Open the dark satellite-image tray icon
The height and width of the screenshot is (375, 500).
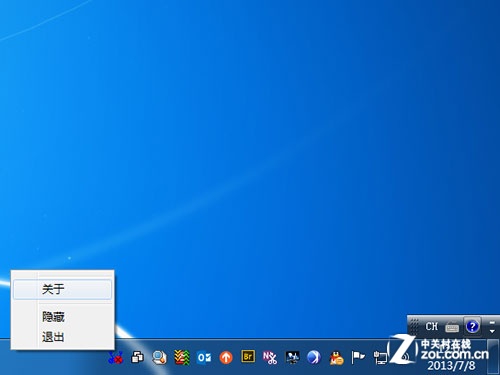(x=292, y=358)
